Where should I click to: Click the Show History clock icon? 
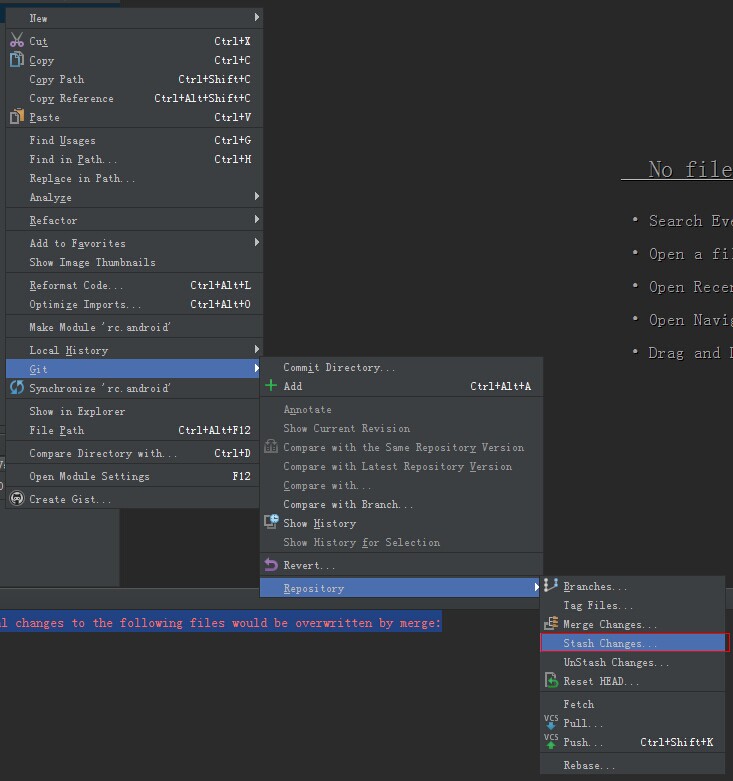(271, 522)
